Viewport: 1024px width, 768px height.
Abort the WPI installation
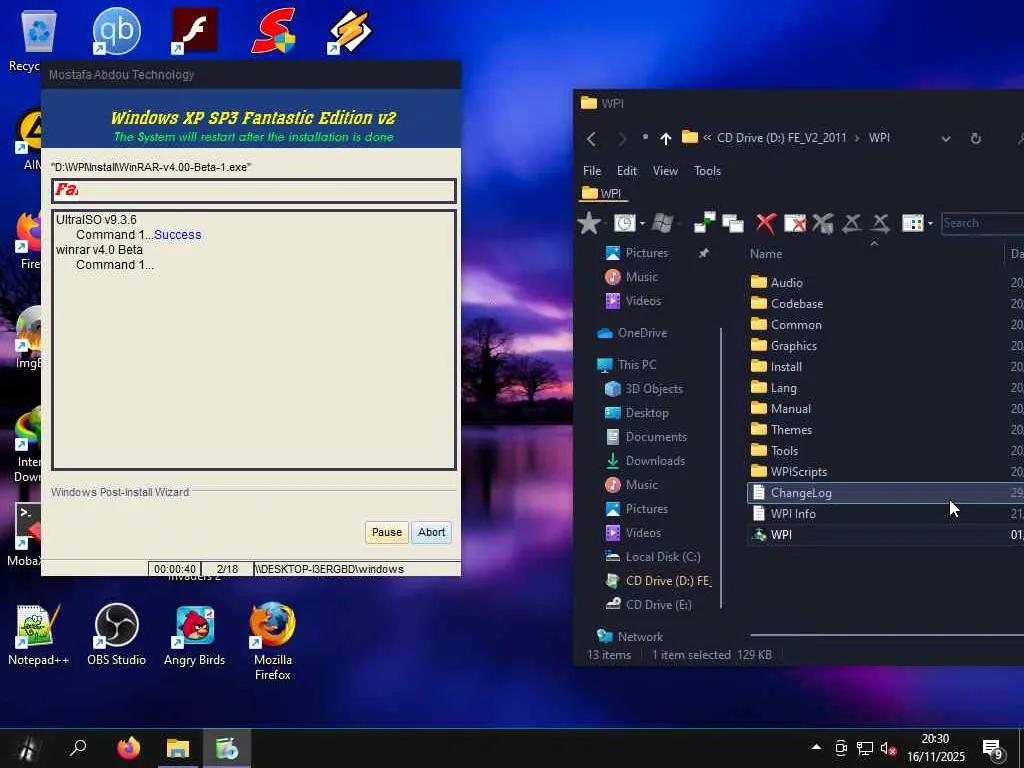(432, 532)
